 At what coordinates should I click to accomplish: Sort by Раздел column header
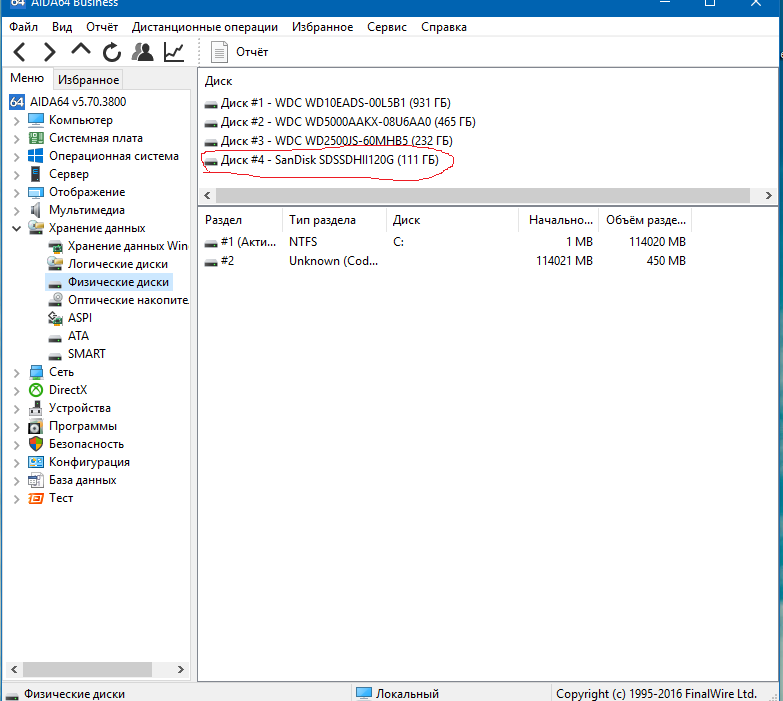coord(241,220)
